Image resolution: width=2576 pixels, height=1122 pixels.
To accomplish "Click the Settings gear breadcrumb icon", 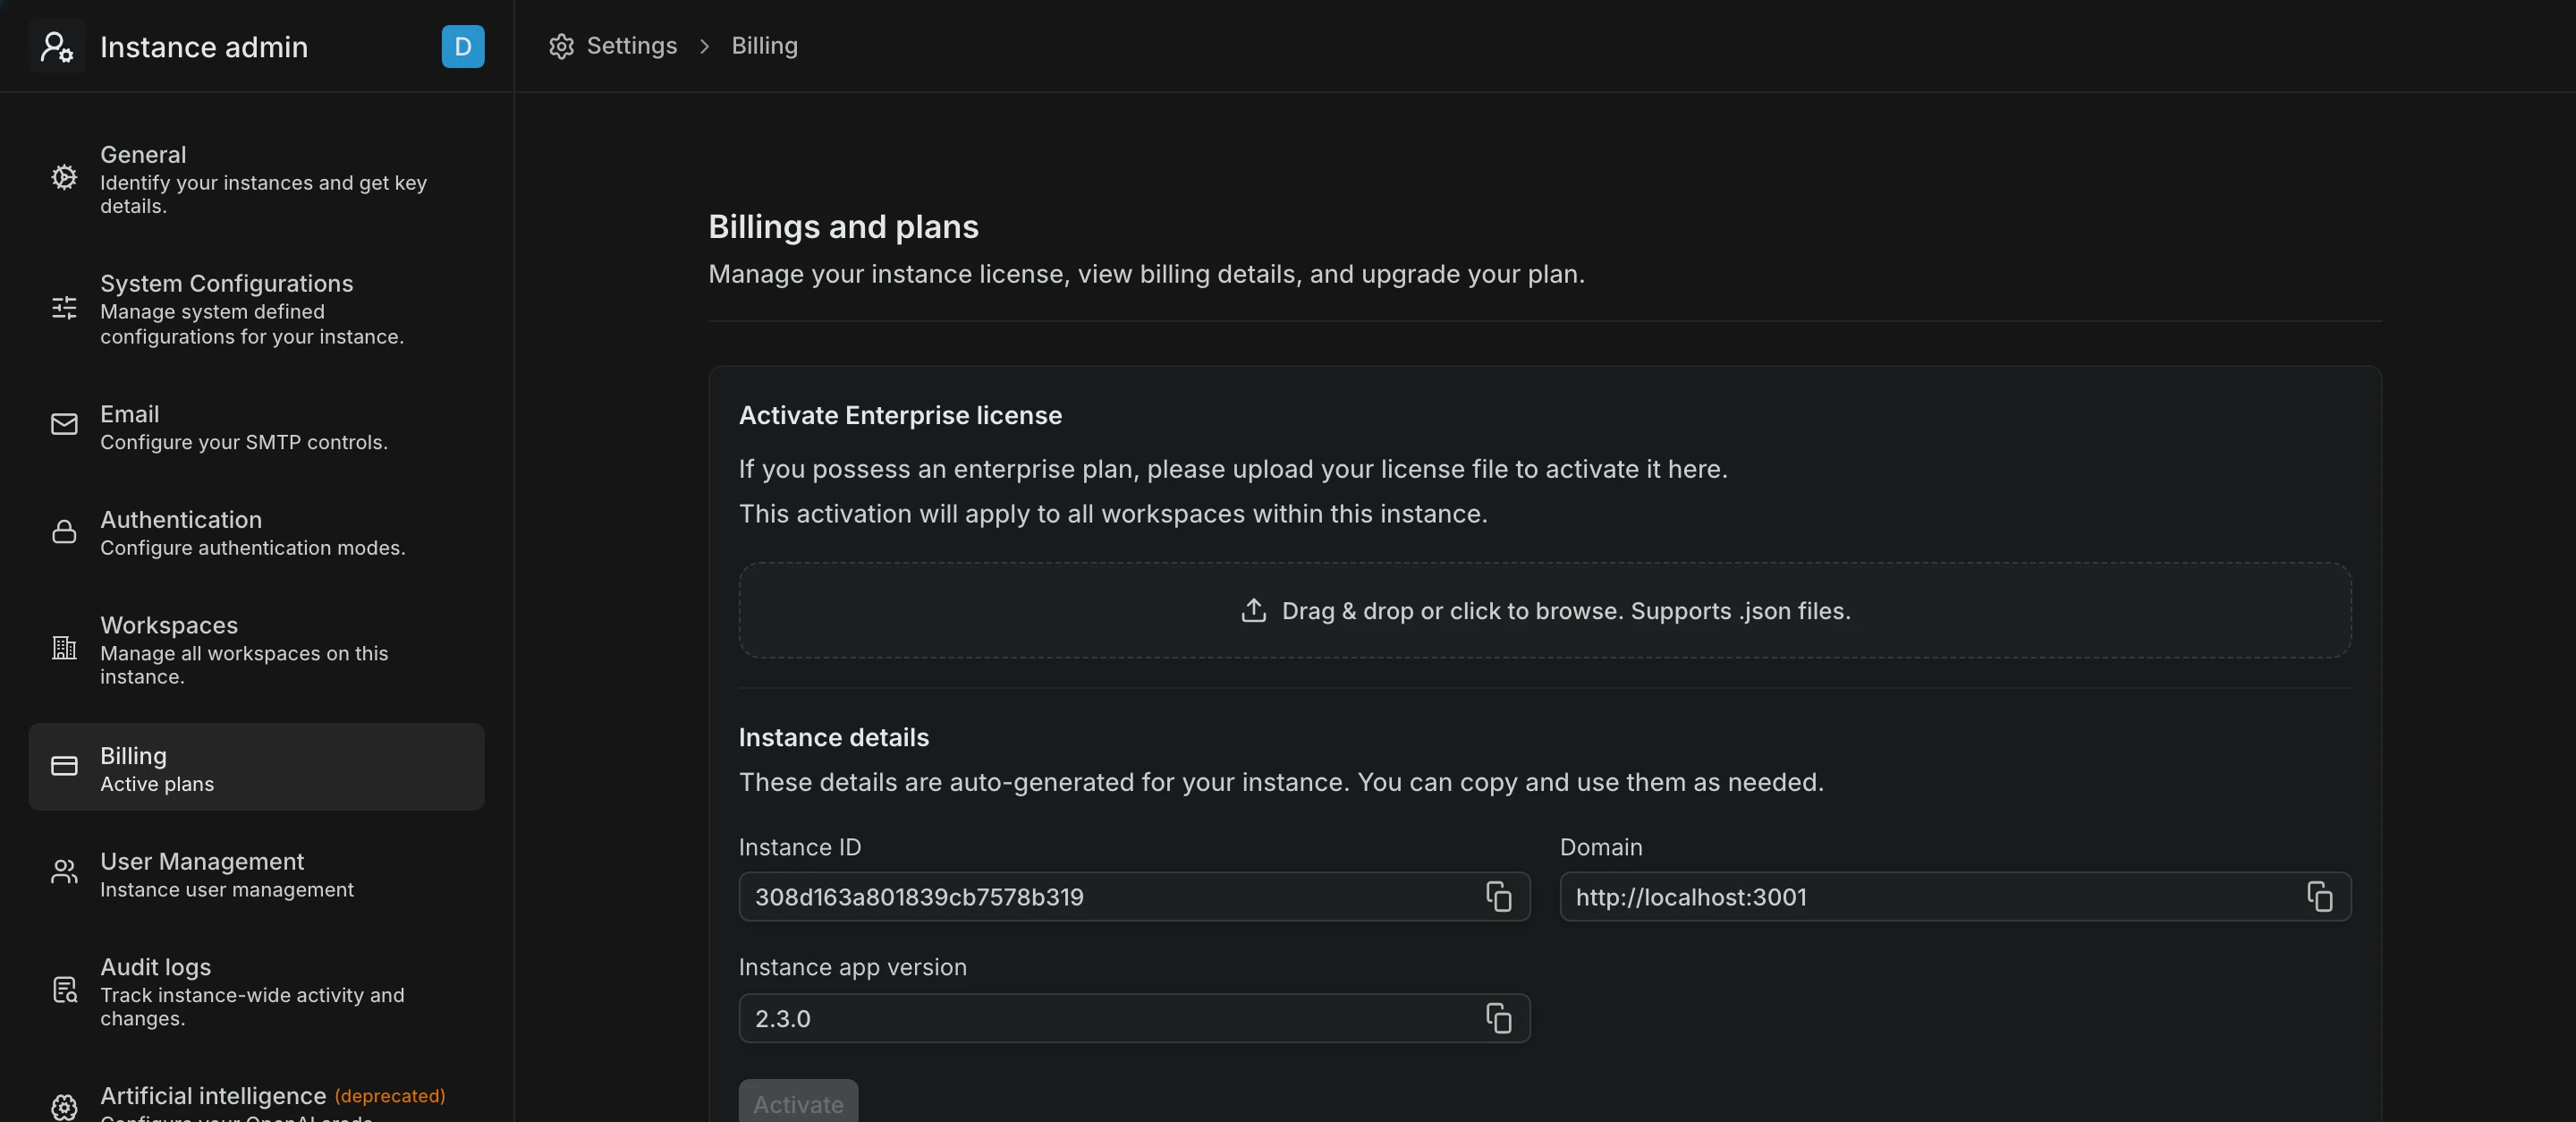I will [562, 46].
